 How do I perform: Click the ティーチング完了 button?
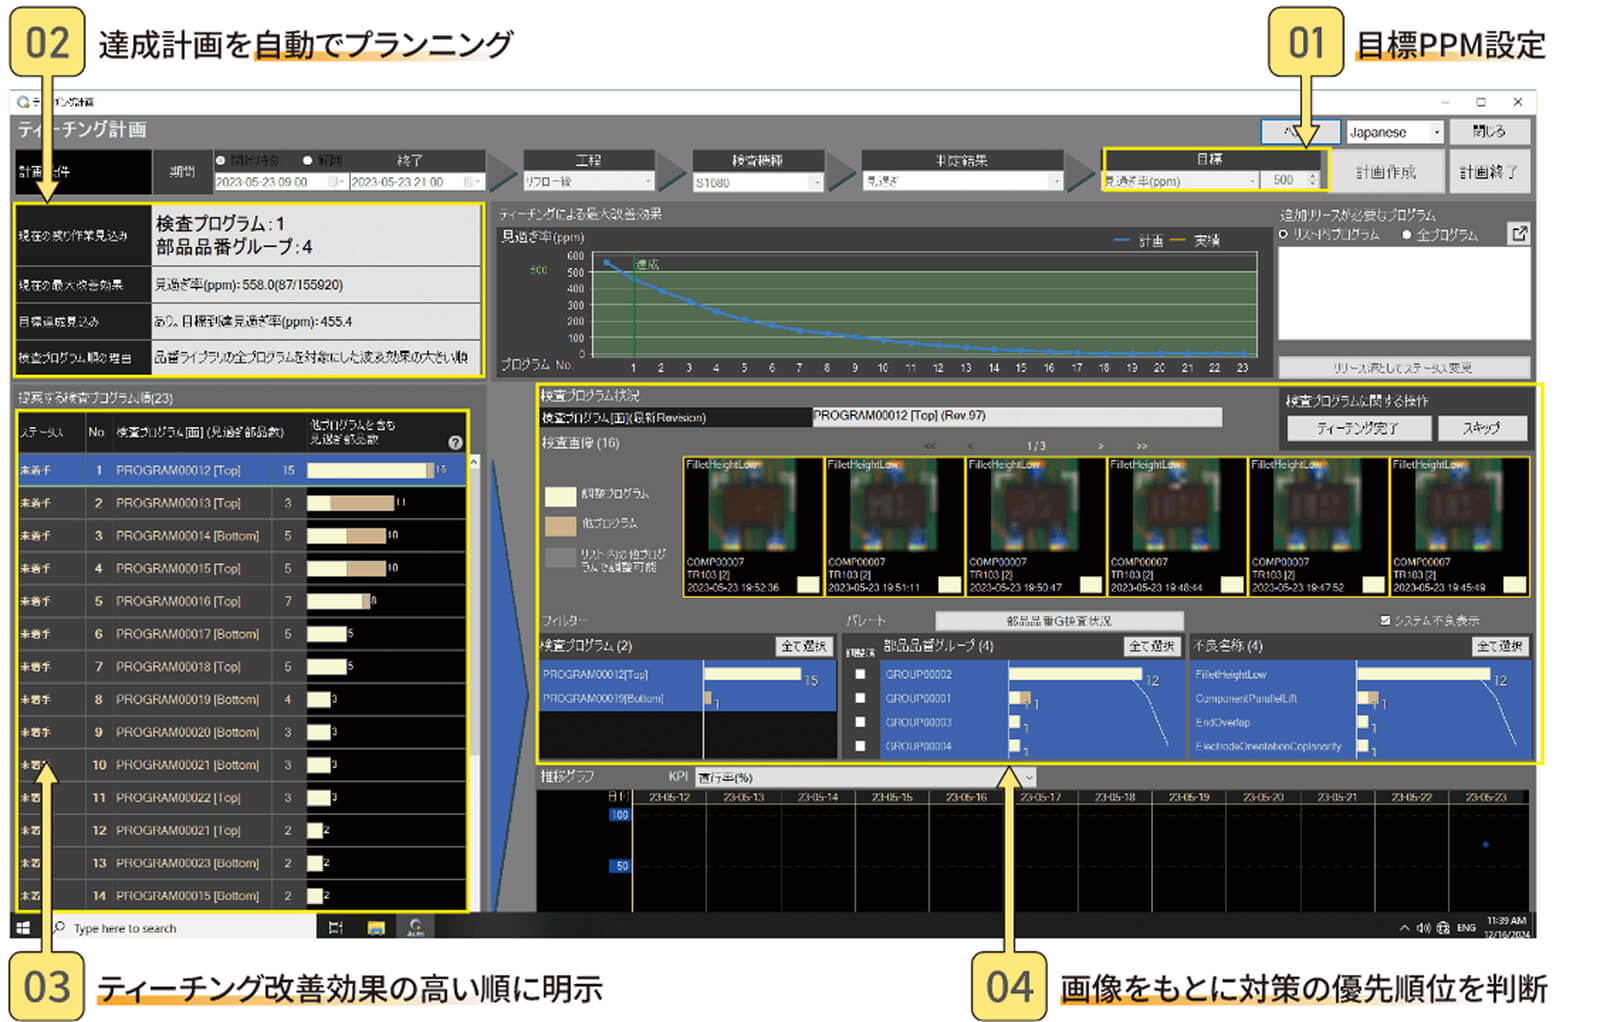[x=1357, y=428]
